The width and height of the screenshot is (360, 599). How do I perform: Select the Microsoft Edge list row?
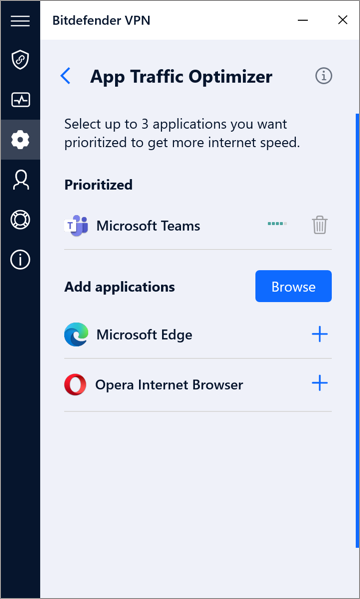(198, 335)
